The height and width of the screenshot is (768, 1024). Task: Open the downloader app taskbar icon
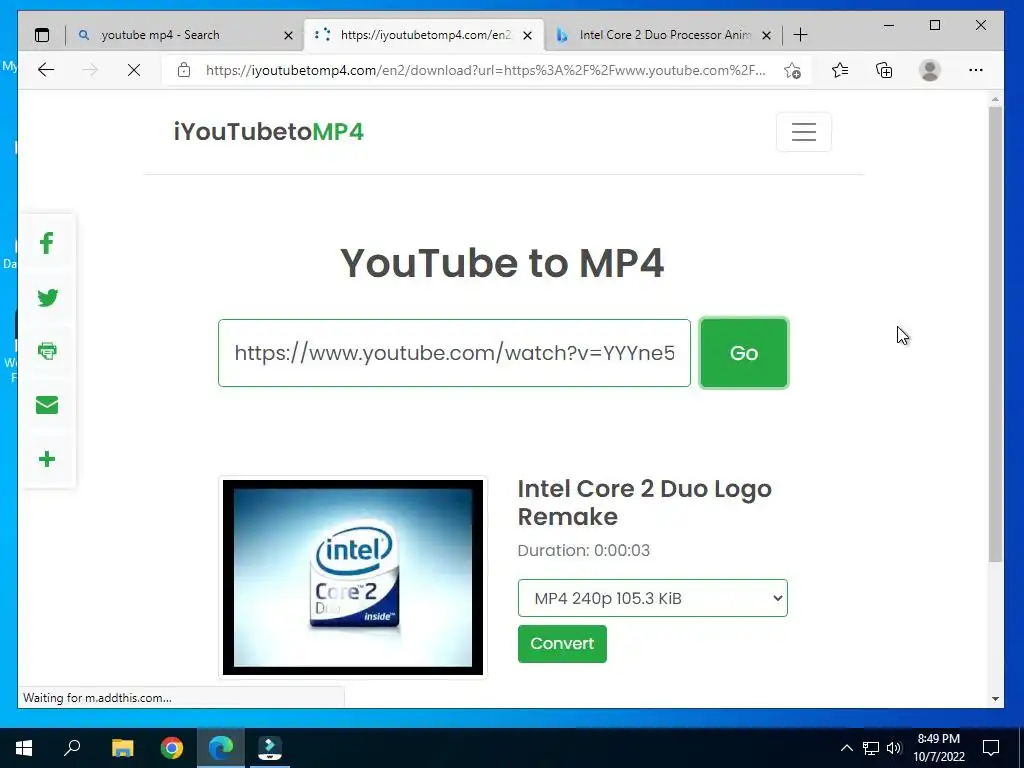[x=270, y=748]
